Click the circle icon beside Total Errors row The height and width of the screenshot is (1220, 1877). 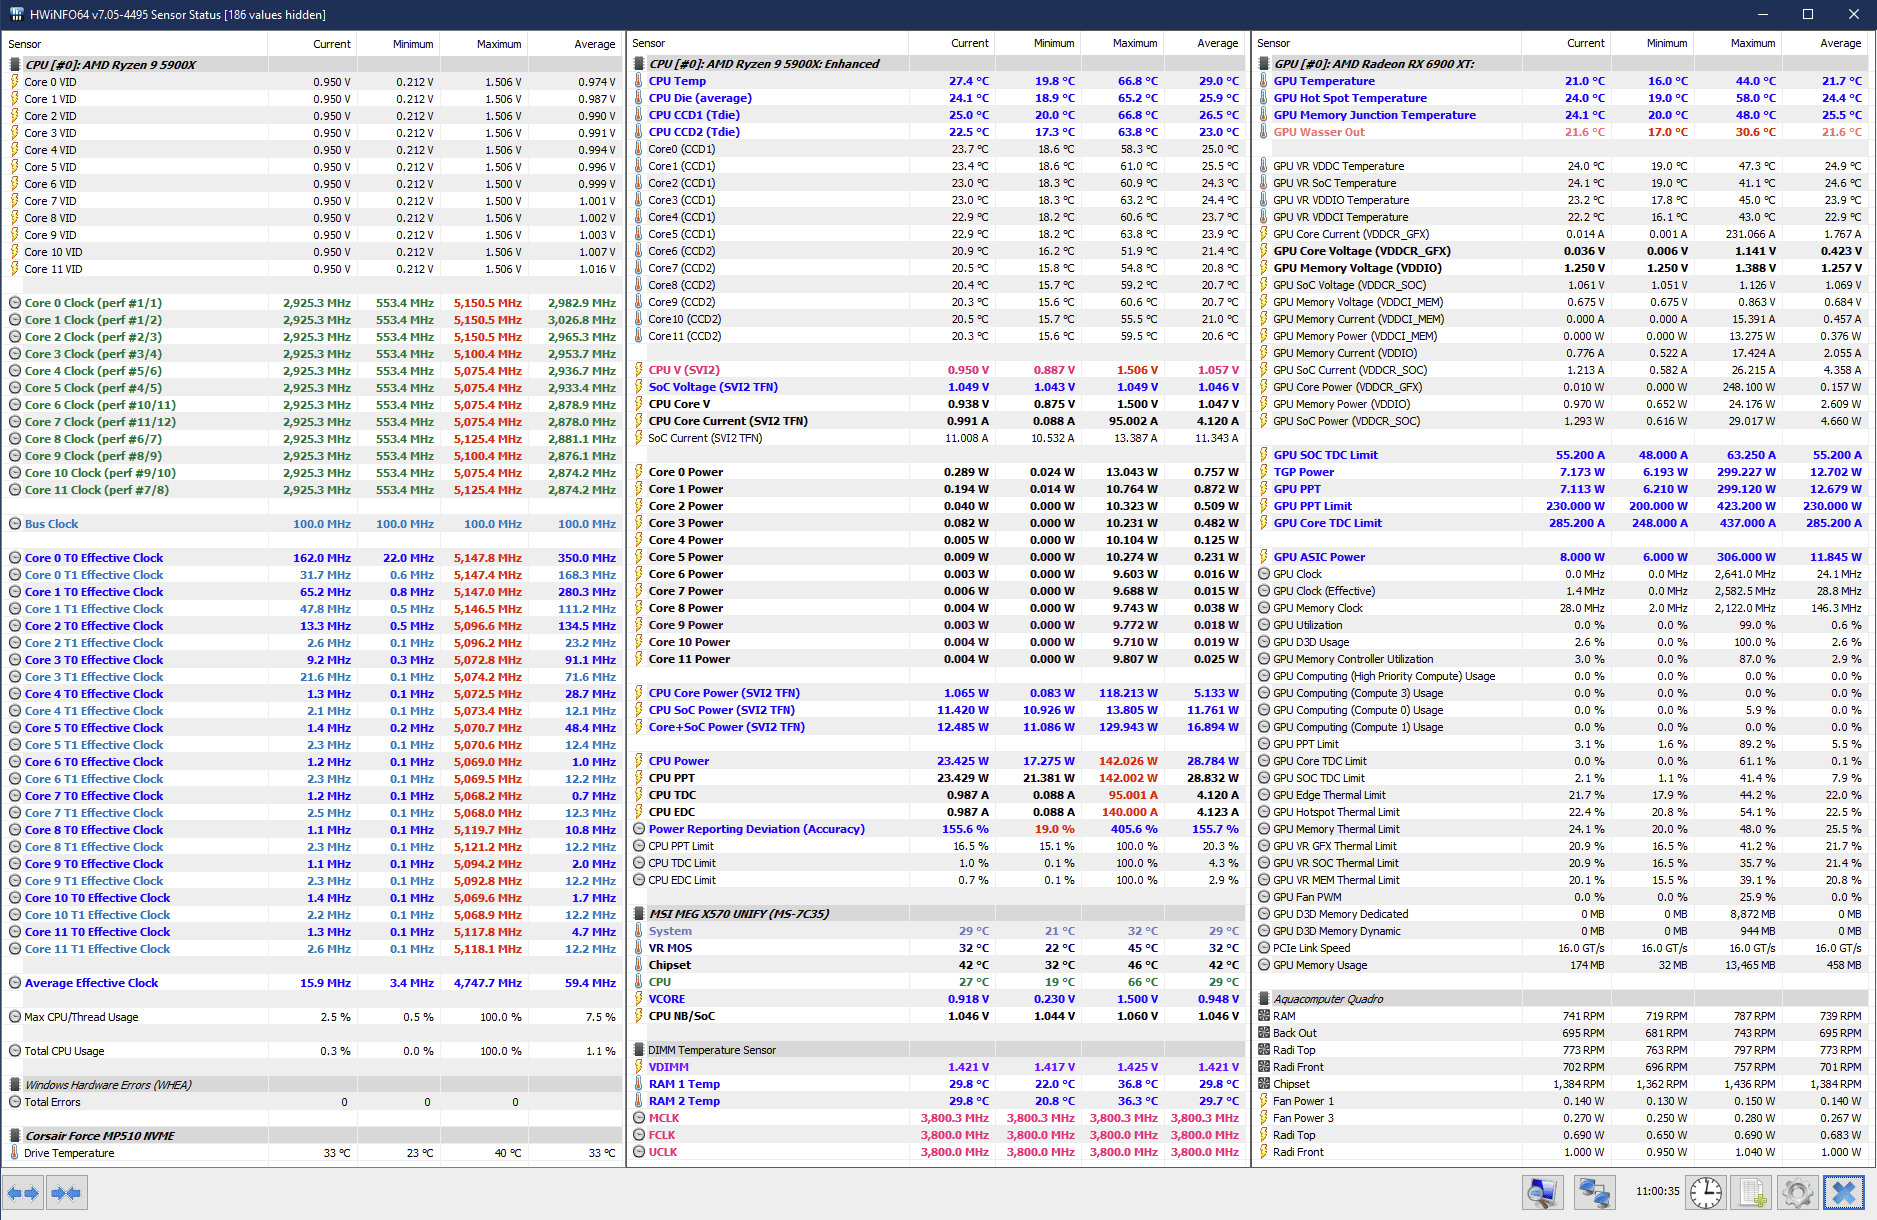point(15,1102)
